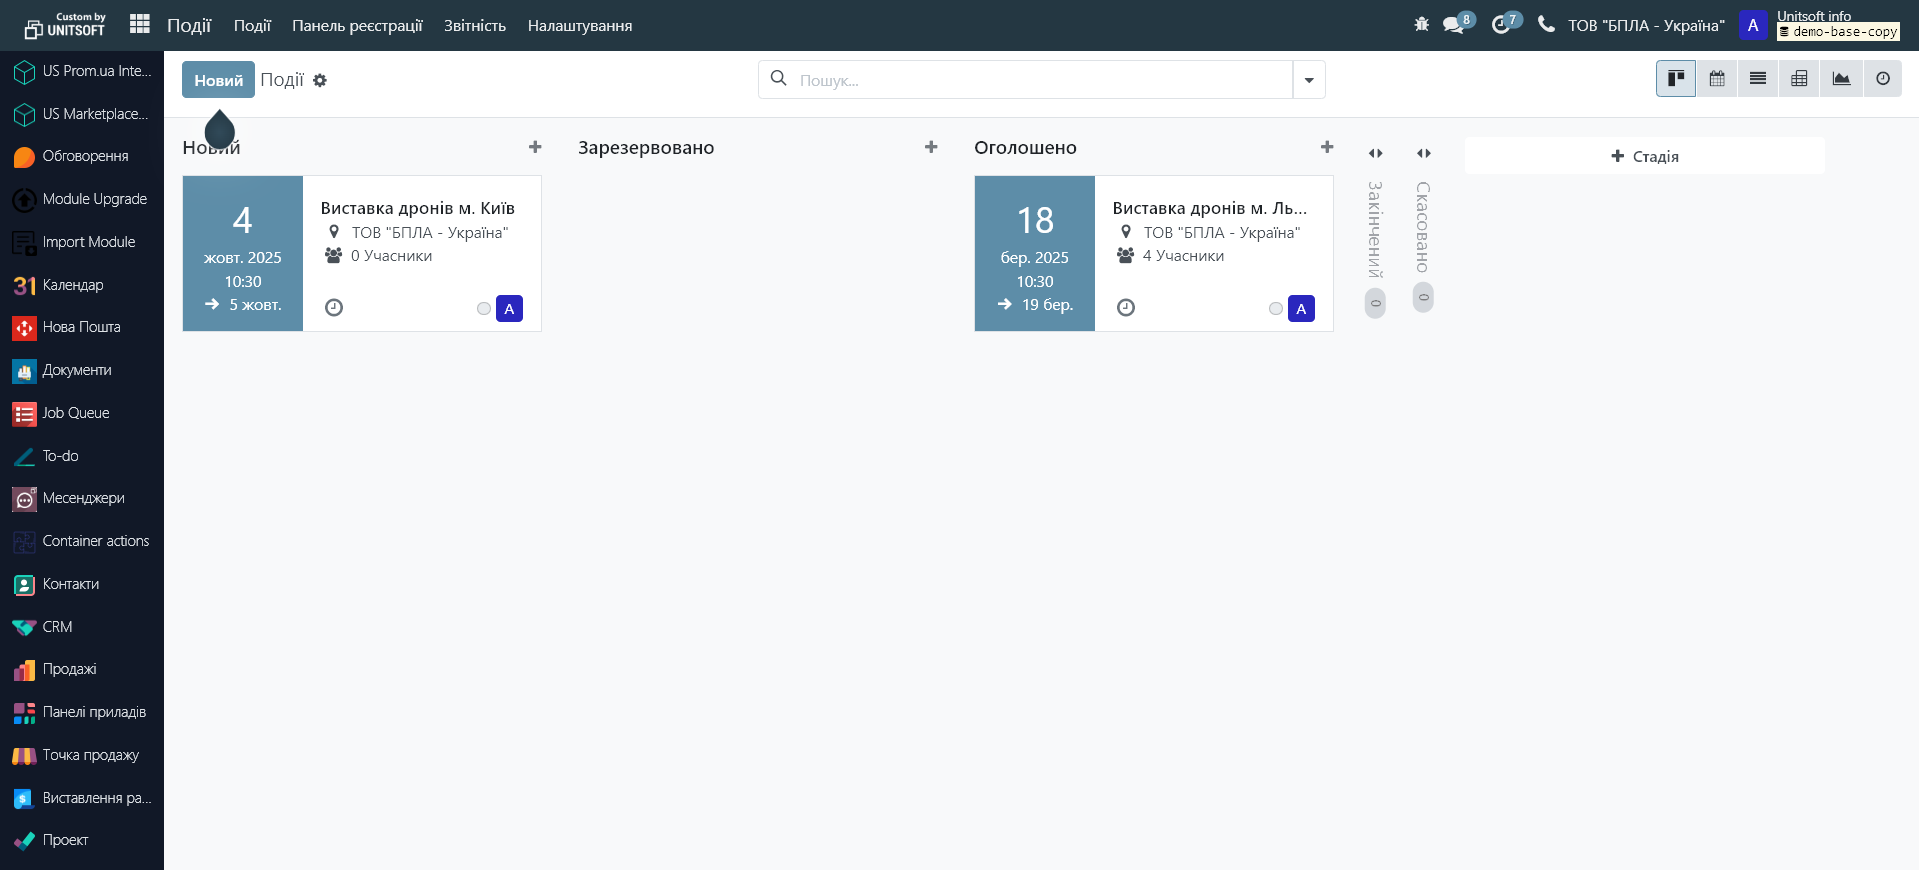1919x870 pixels.
Task: Open conversations messages icon
Action: point(1454,25)
